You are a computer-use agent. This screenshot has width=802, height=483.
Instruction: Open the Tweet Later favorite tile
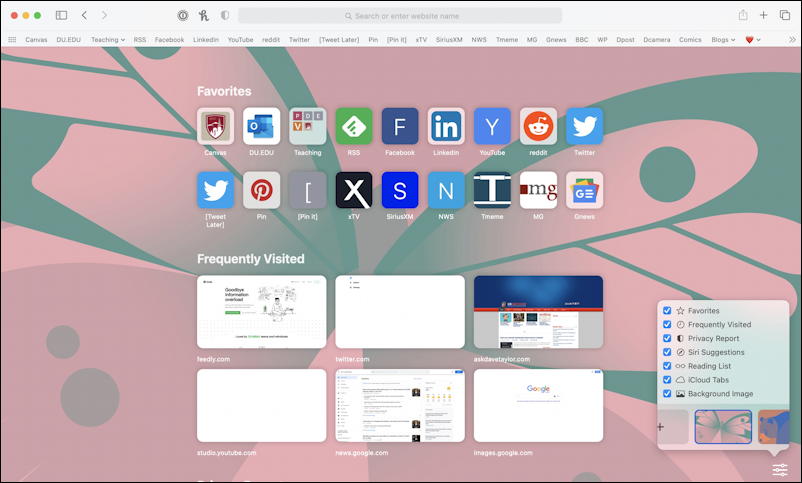tap(215, 190)
